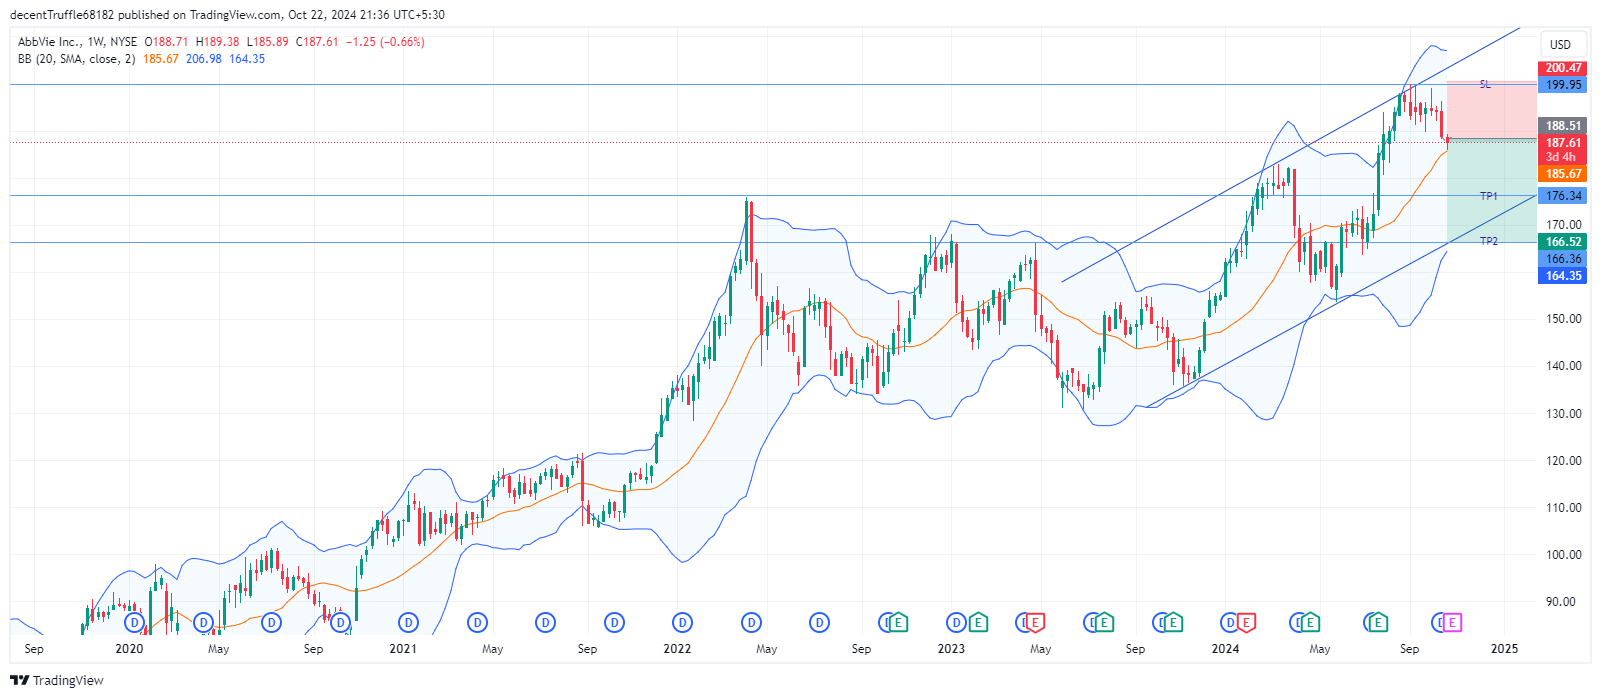Click the SL stop-loss label on the chart

click(1485, 85)
